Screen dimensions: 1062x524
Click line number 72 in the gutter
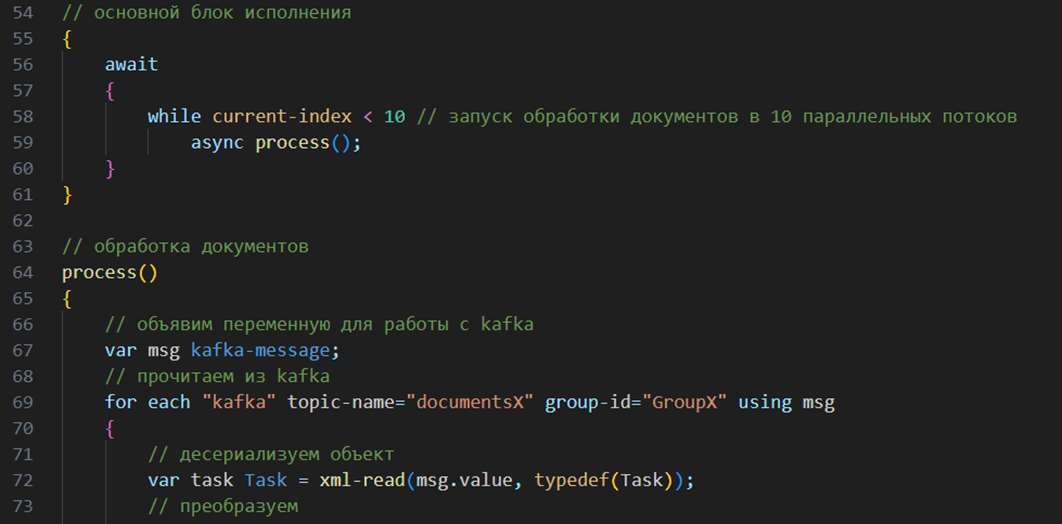[22, 481]
